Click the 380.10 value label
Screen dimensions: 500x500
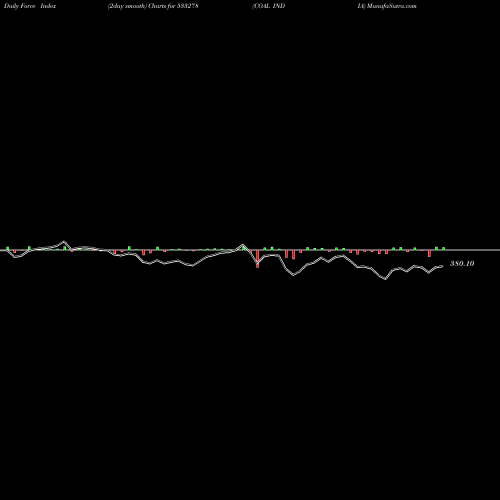[462, 264]
